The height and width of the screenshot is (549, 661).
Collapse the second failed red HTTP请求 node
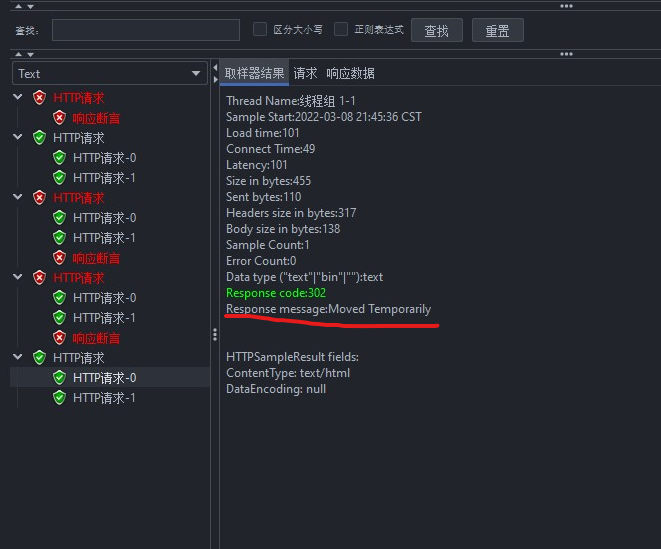[18, 197]
